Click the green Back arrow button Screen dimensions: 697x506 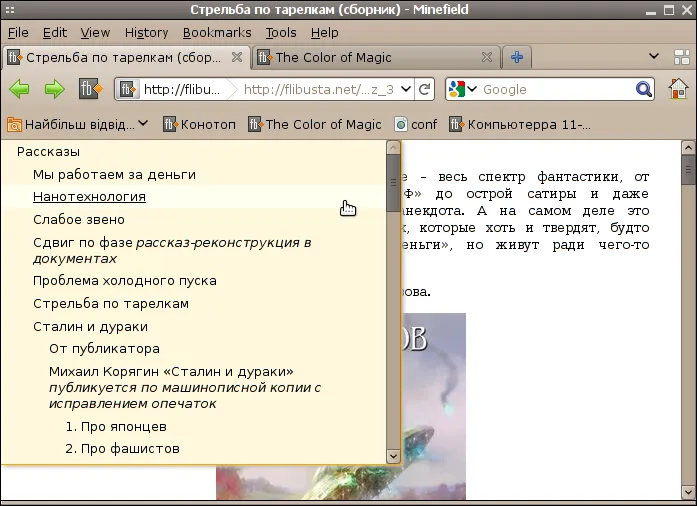click(20, 89)
